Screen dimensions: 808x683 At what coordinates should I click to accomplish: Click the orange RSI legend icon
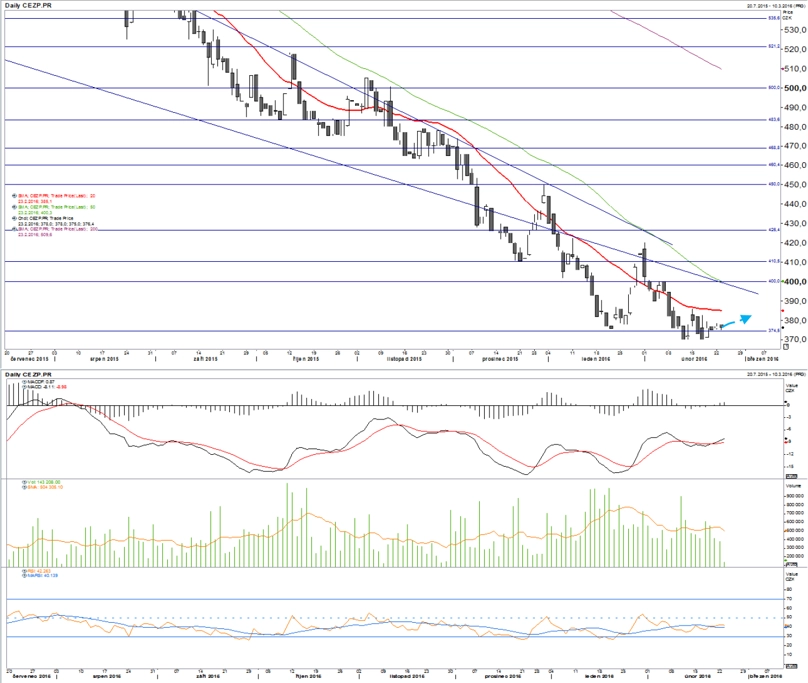24,571
